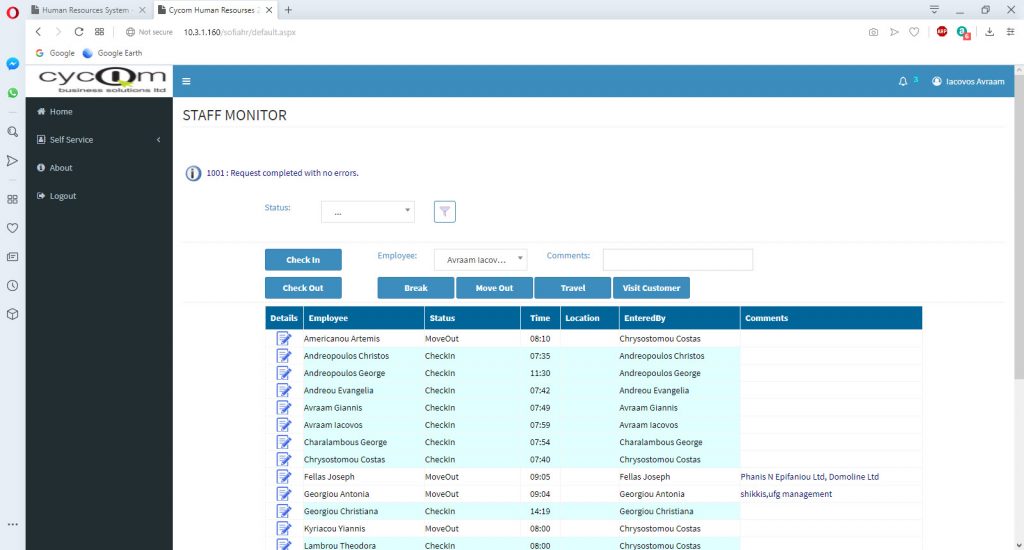Open details icon for Fellas Joseph row
The image size is (1024, 550).
pyautogui.click(x=283, y=477)
